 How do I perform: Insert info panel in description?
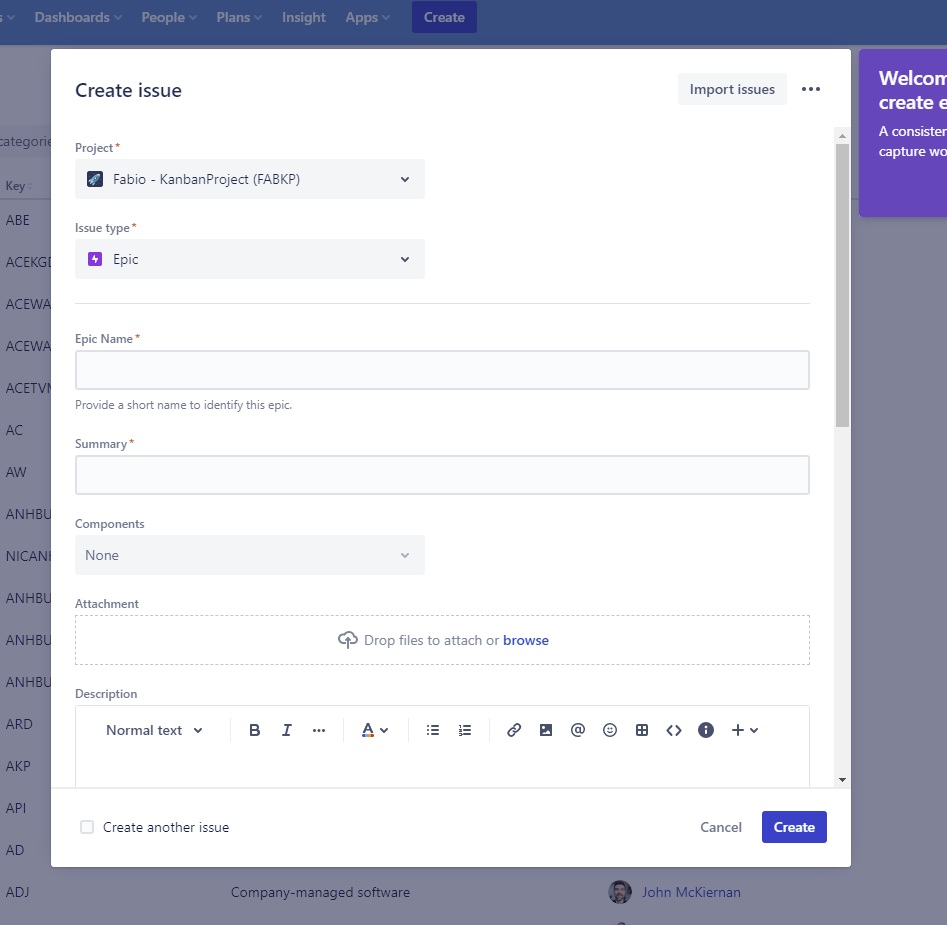point(705,730)
